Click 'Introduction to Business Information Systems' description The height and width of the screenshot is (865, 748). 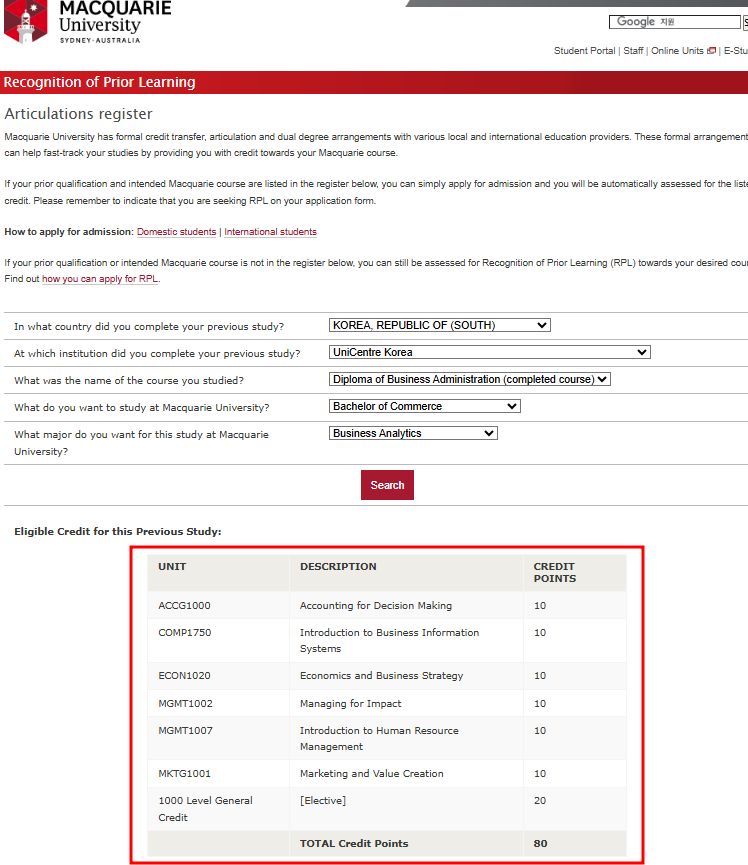click(389, 640)
